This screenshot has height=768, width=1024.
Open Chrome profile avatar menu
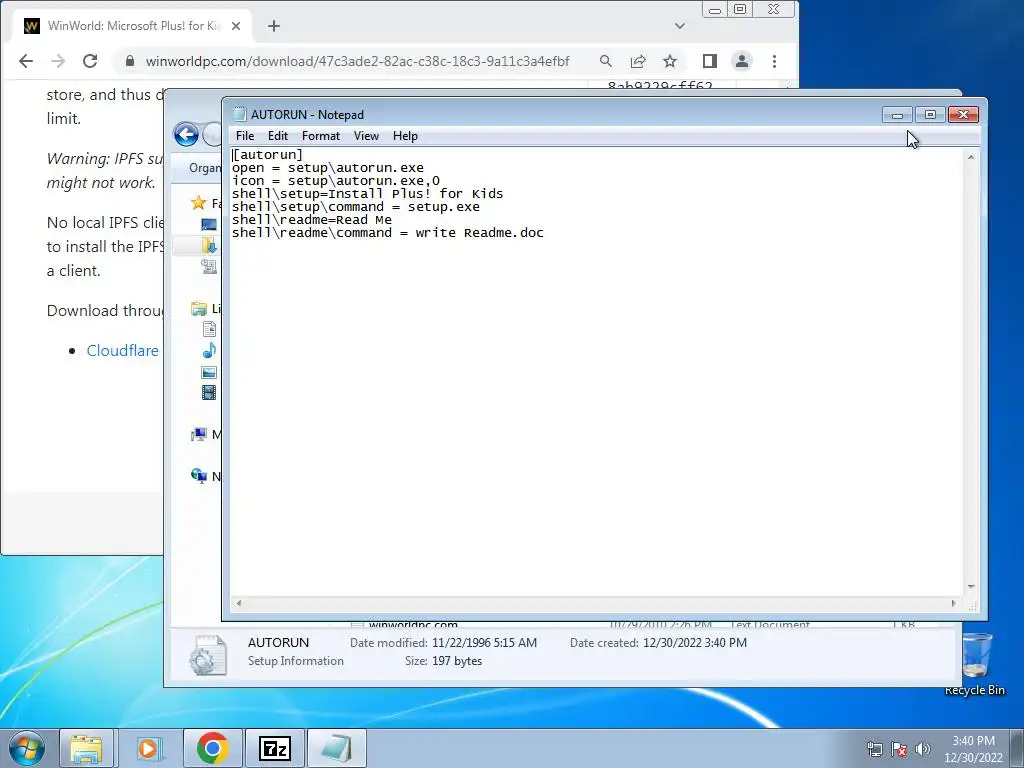[x=742, y=61]
